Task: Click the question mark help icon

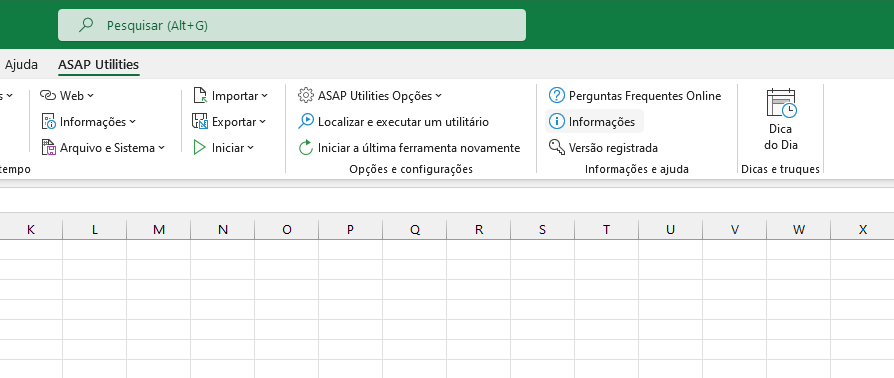Action: tap(556, 95)
